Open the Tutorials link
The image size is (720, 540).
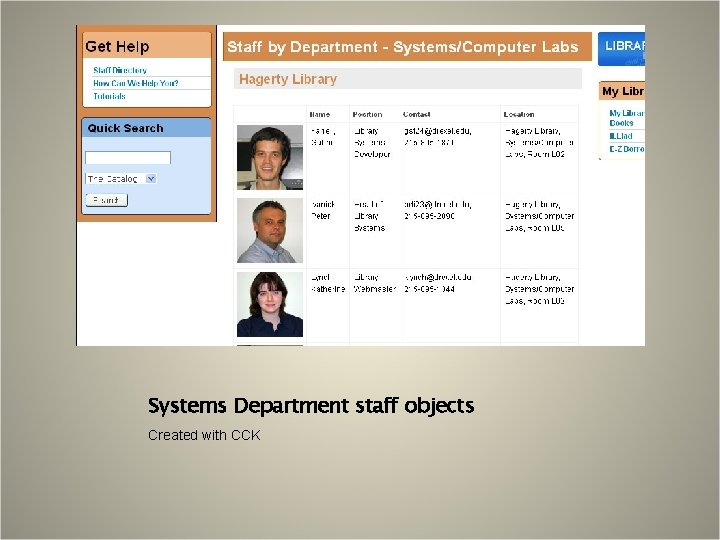[x=109, y=96]
